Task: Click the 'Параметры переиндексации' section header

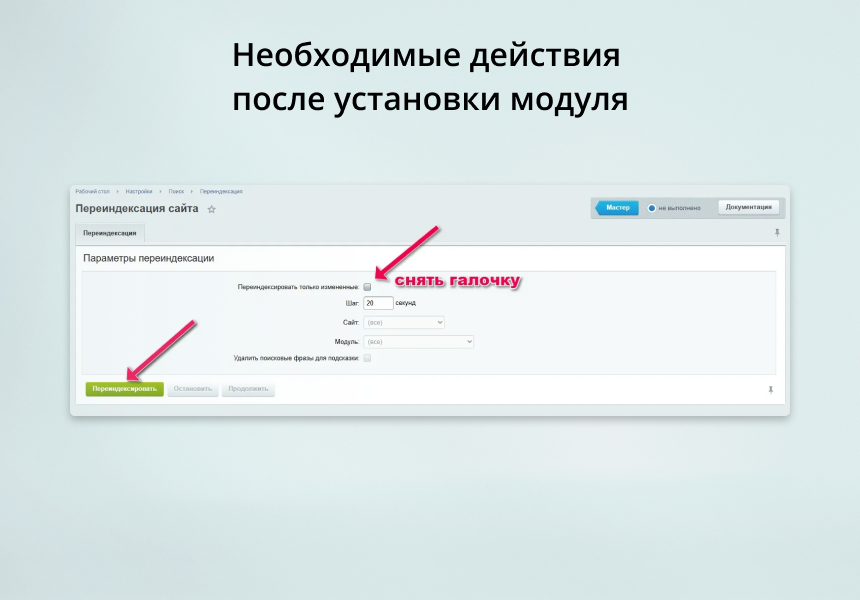Action: [148, 258]
